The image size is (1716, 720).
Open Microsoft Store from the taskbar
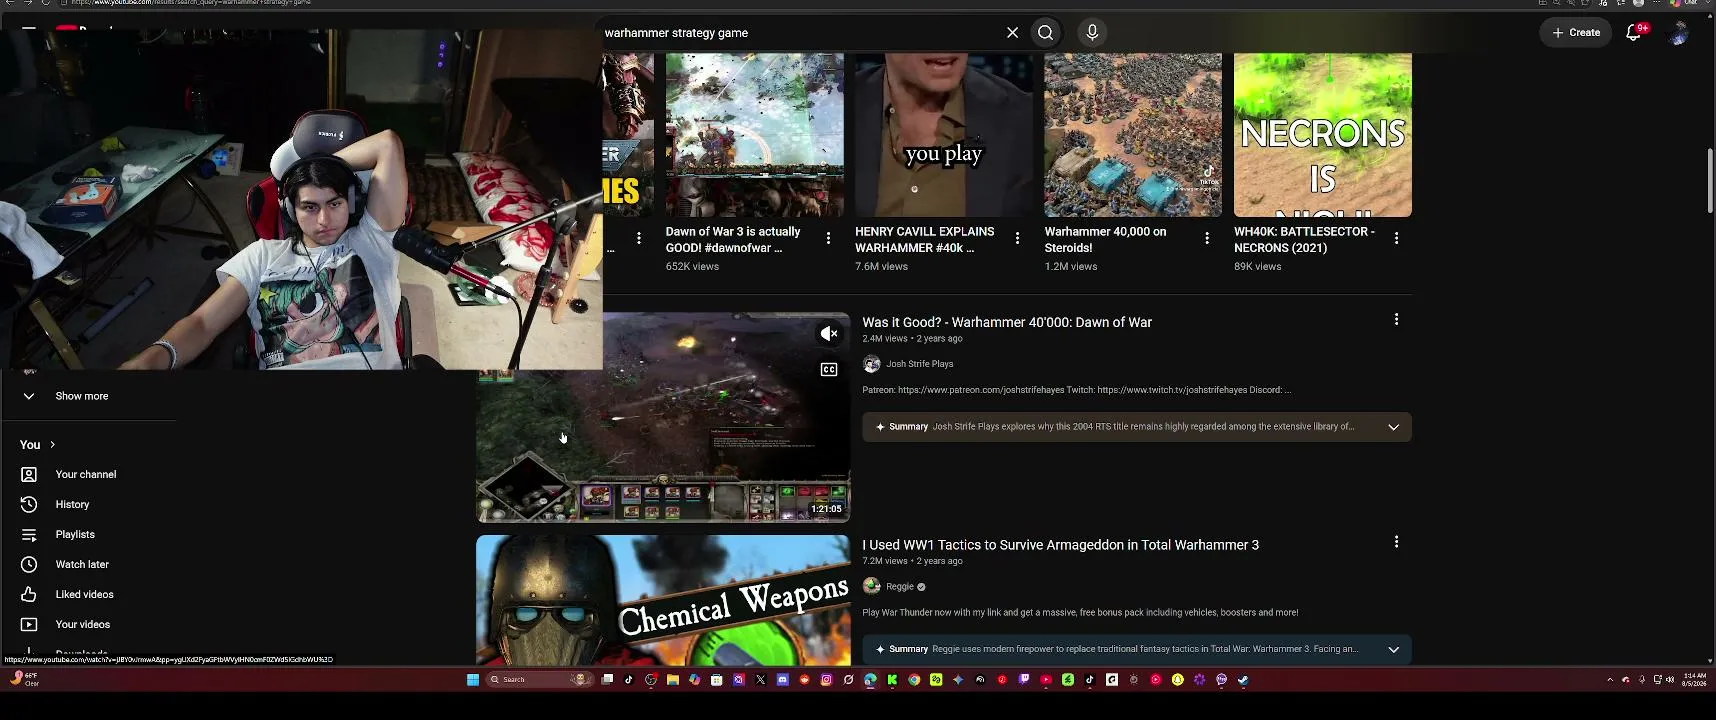(x=717, y=680)
